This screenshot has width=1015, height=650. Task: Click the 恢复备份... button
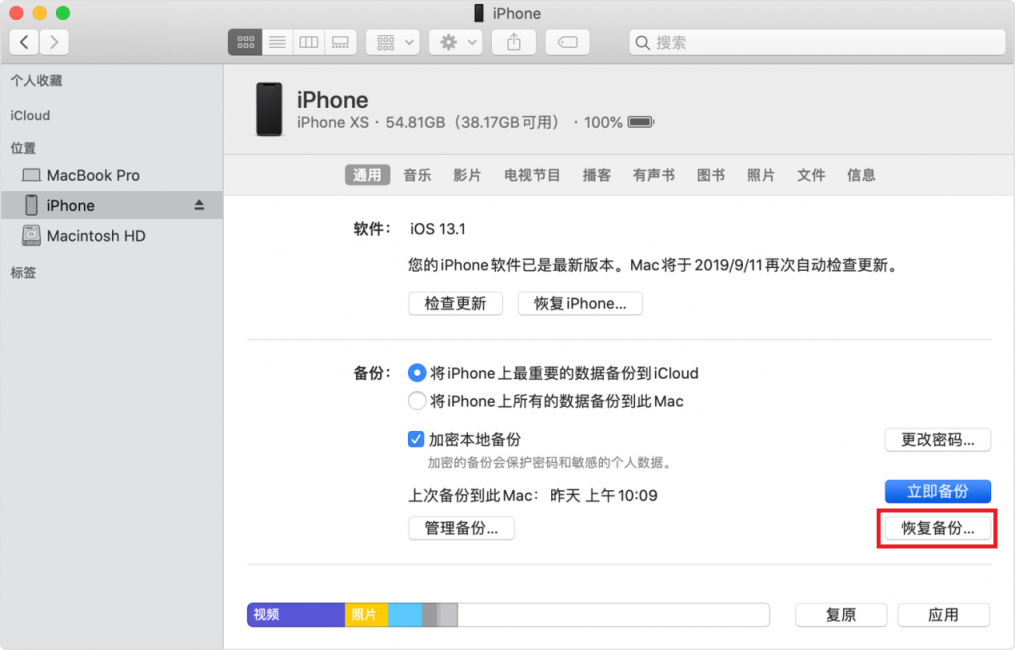938,528
